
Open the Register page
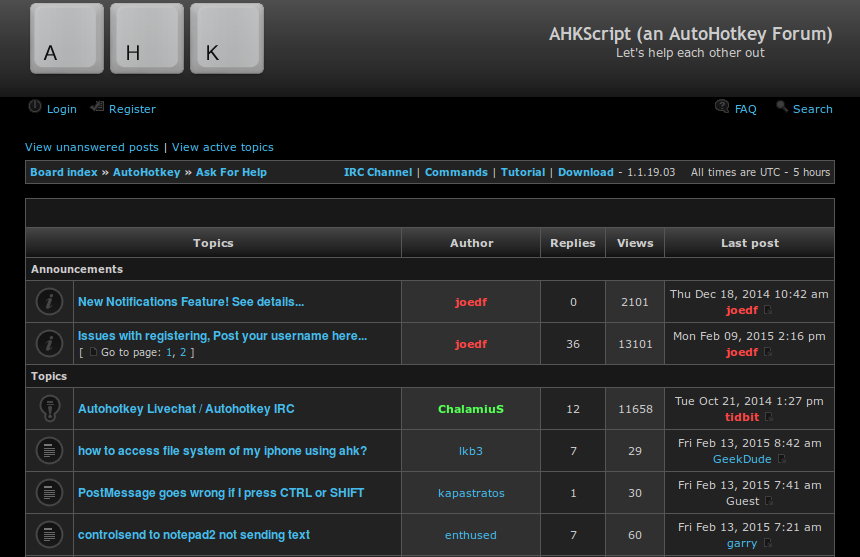[x=132, y=109]
